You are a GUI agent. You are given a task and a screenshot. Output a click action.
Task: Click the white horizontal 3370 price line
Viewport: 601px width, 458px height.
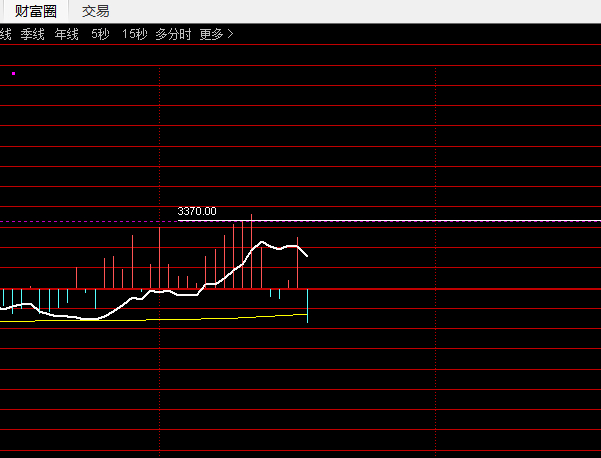[389, 221]
